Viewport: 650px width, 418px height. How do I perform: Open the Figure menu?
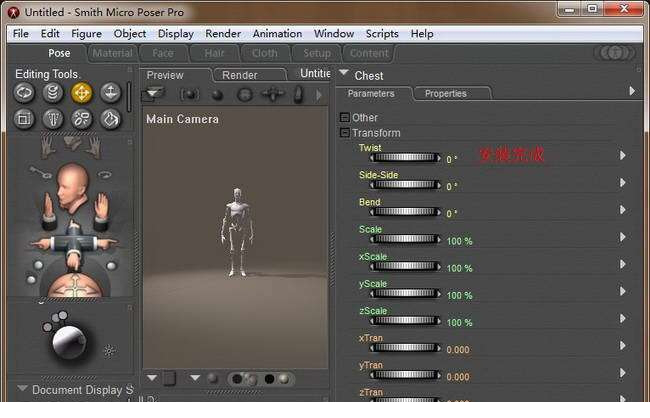[86, 34]
